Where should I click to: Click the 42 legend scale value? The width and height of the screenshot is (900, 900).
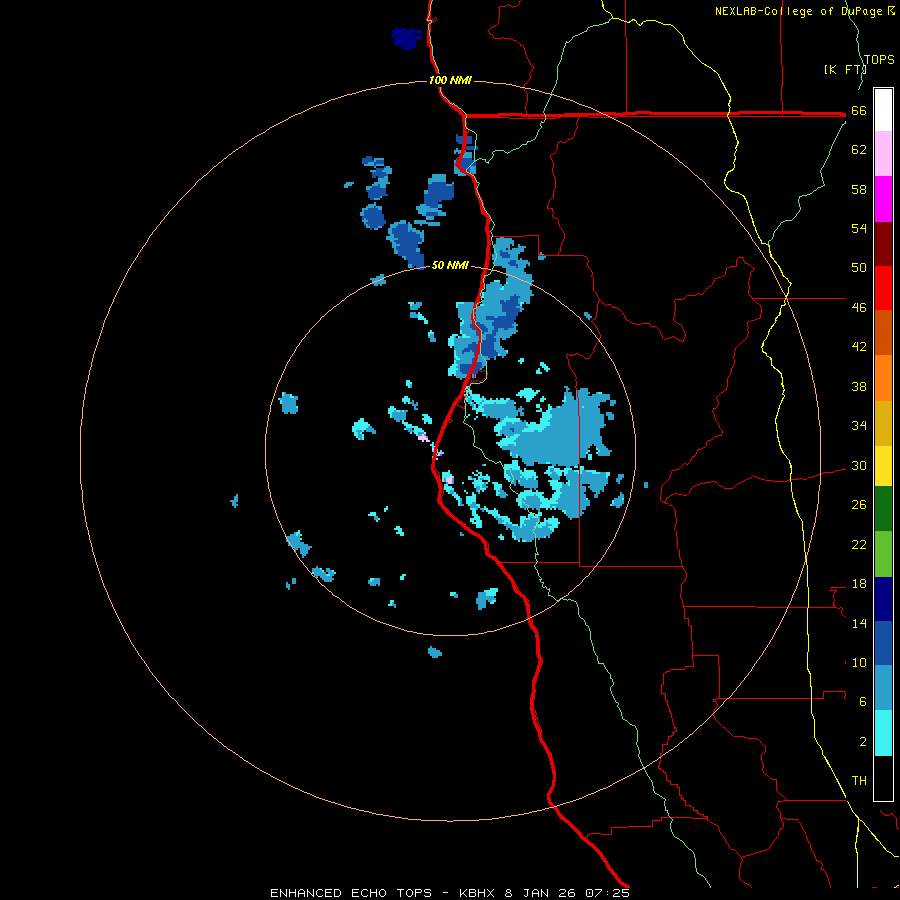tap(859, 346)
